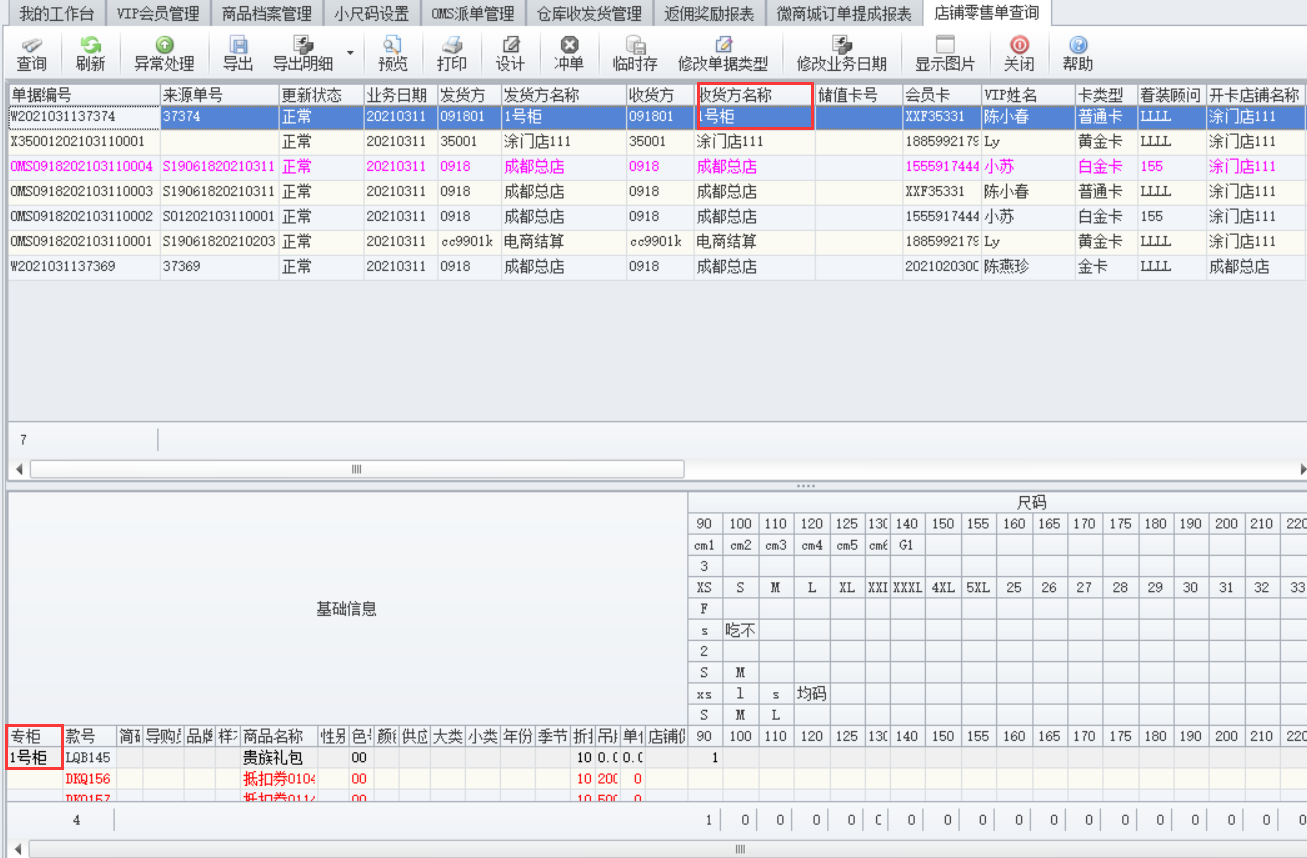The width and height of the screenshot is (1307, 858).
Task: Select product cell 贵族礼包
Action: click(x=279, y=759)
